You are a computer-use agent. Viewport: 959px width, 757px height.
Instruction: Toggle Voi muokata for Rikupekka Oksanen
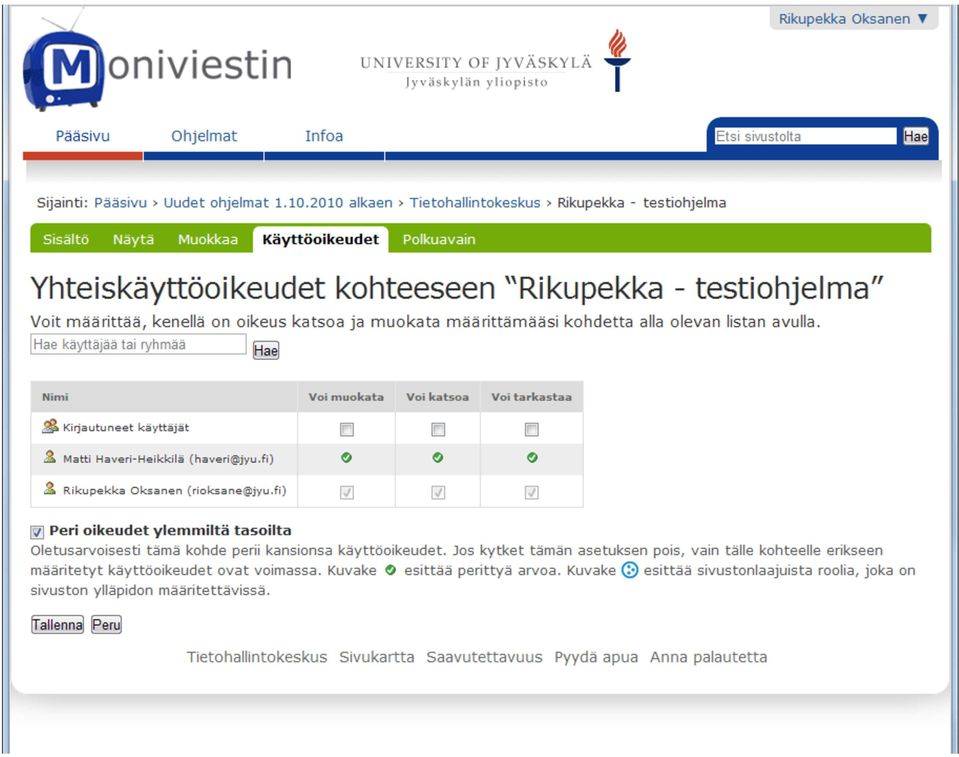(x=347, y=492)
